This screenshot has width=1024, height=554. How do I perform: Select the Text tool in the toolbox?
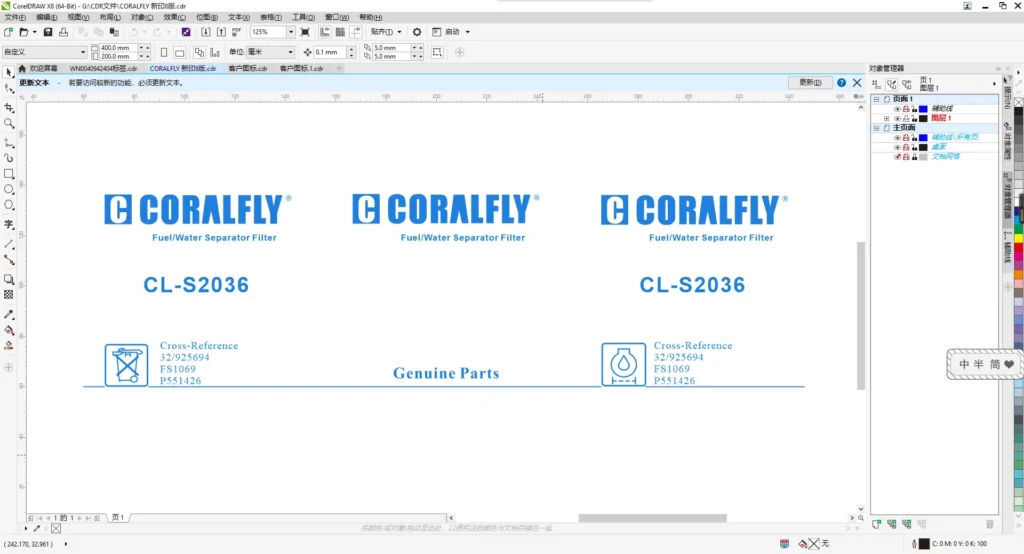click(x=8, y=224)
